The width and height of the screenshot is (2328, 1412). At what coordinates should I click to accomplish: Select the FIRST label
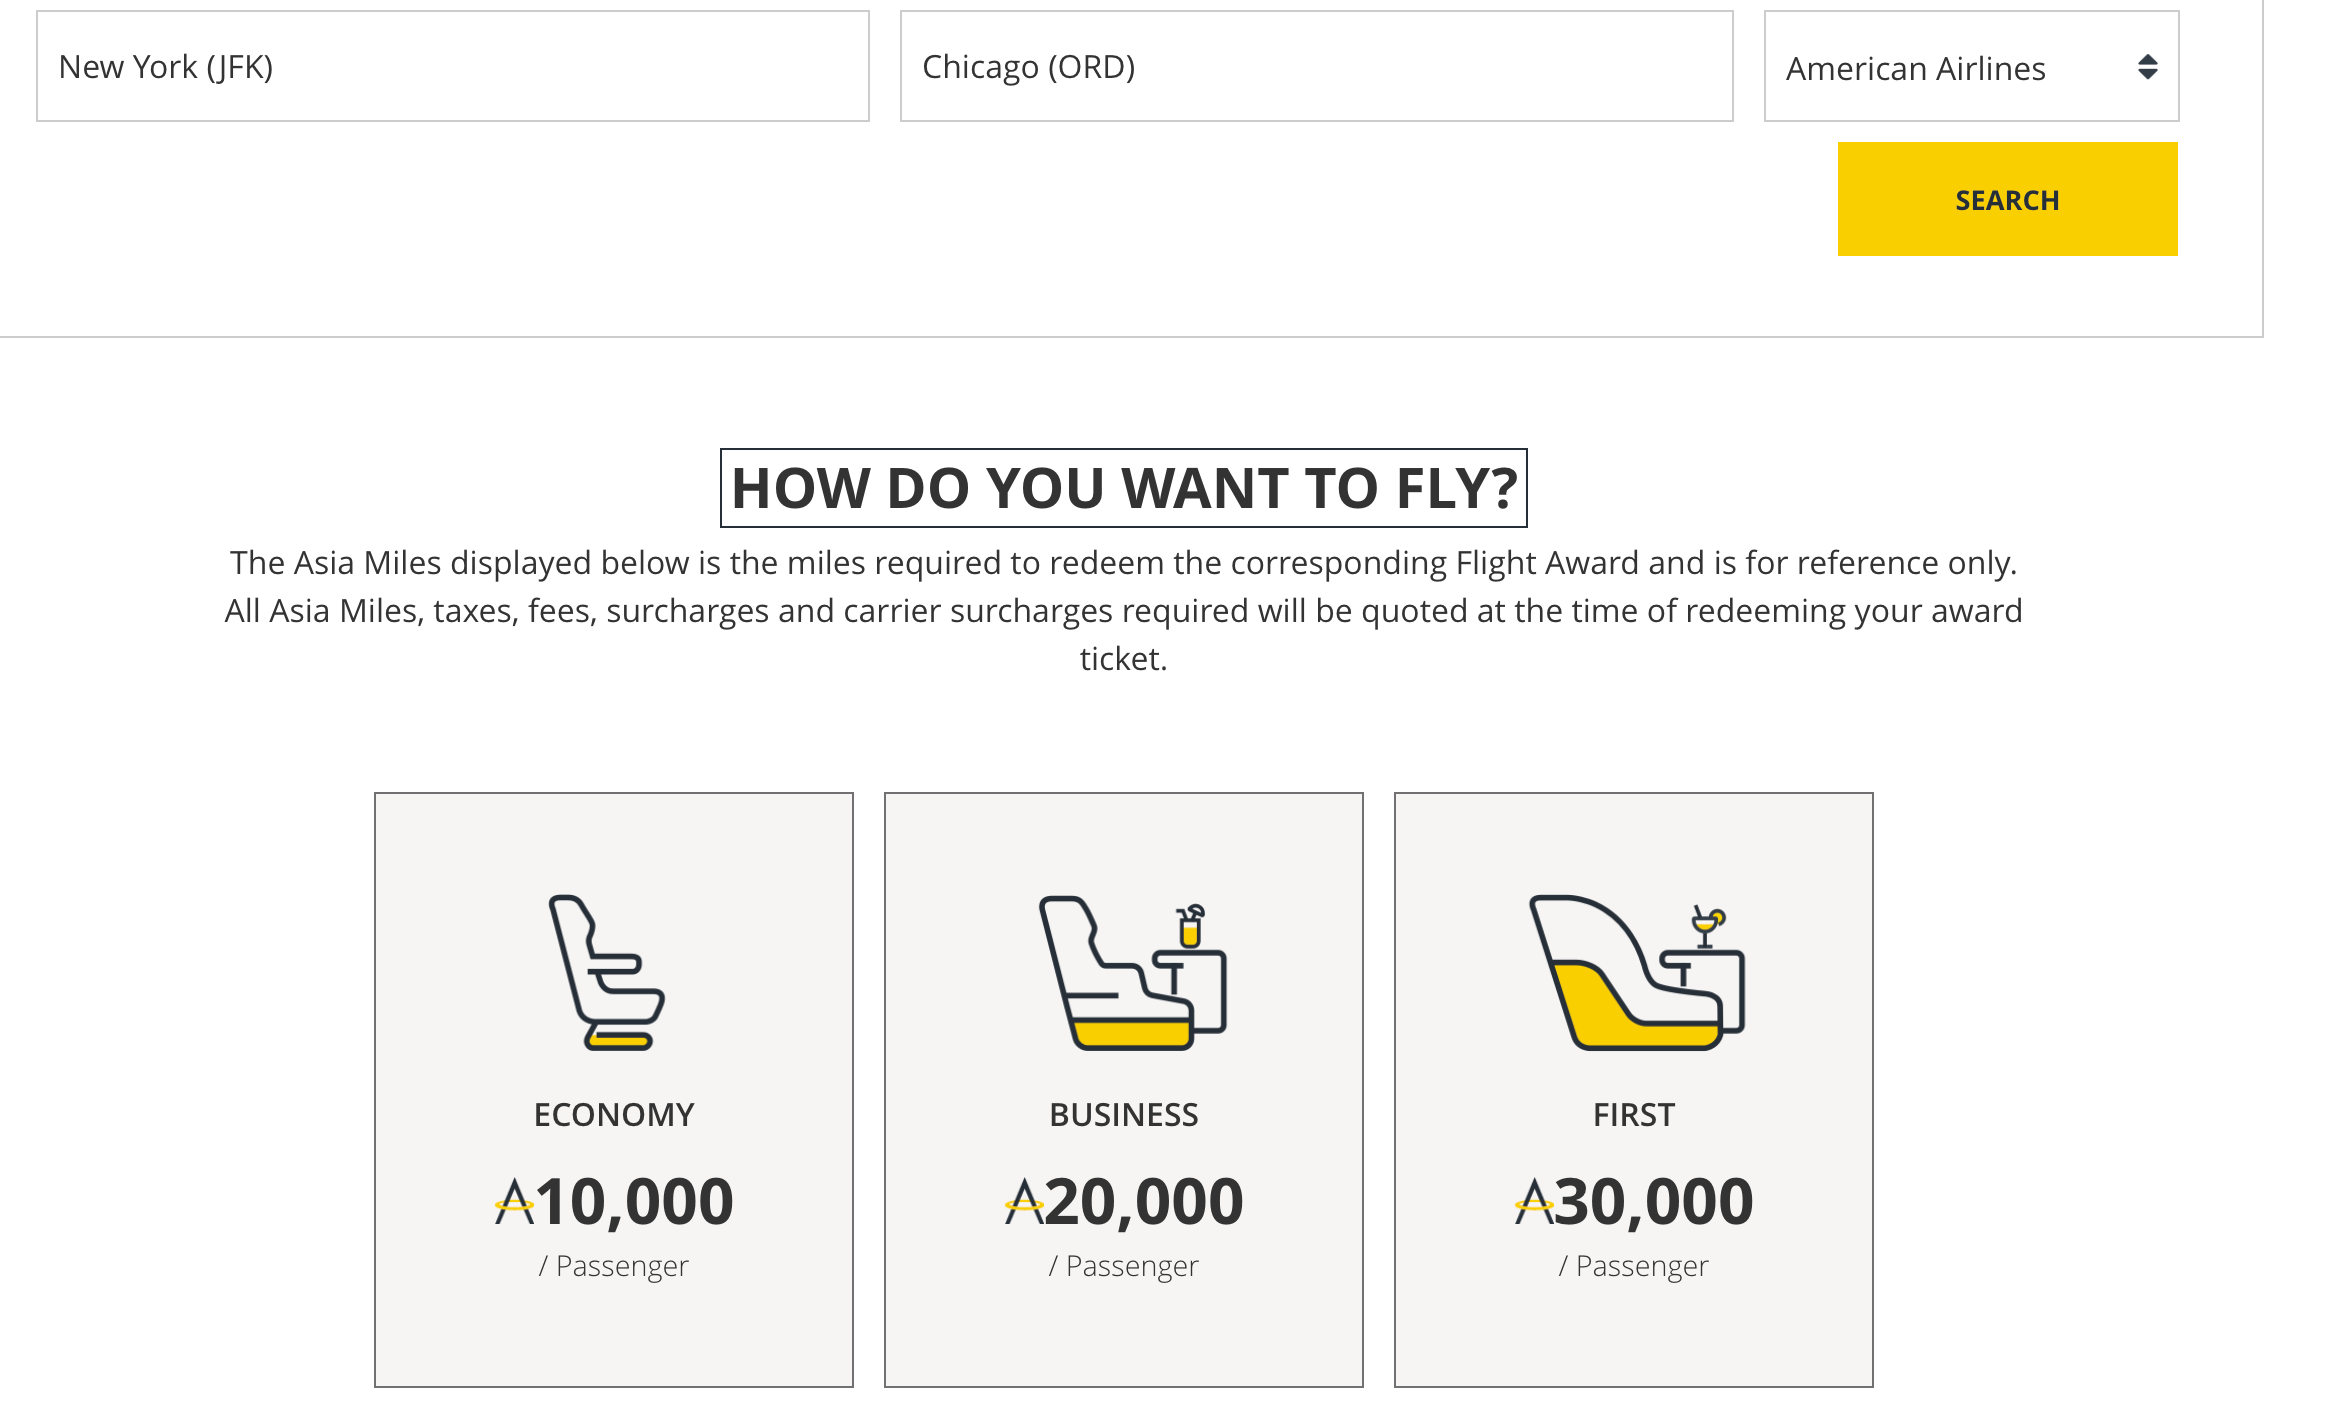(1634, 1114)
